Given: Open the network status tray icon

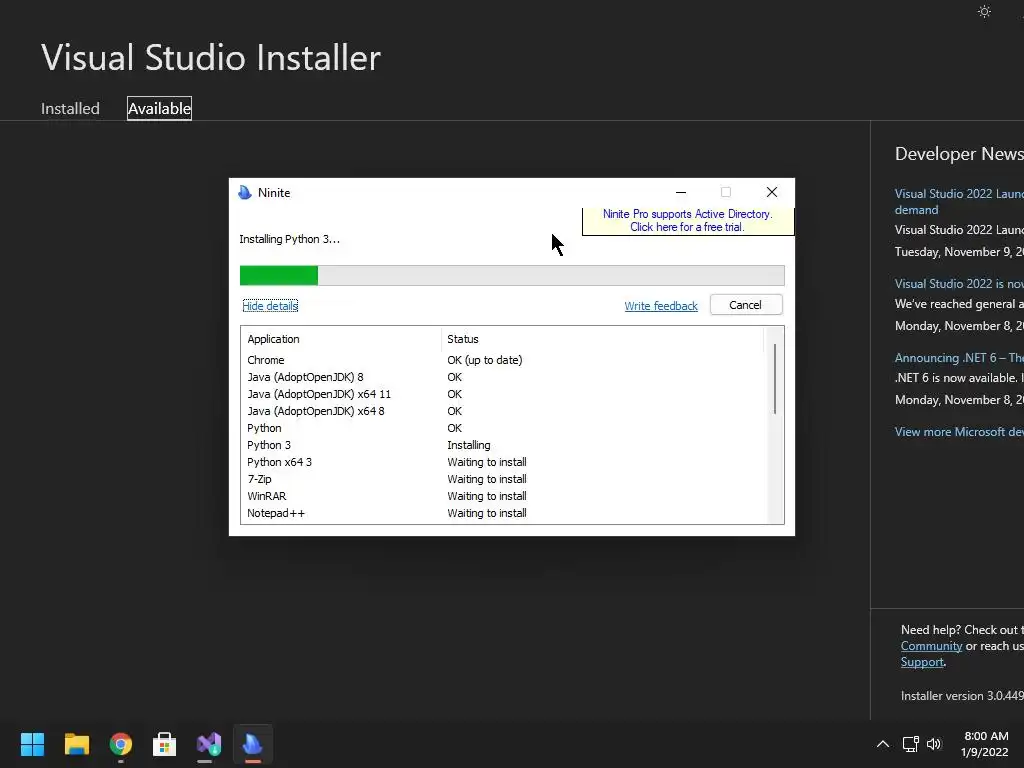Looking at the screenshot, I should 910,744.
